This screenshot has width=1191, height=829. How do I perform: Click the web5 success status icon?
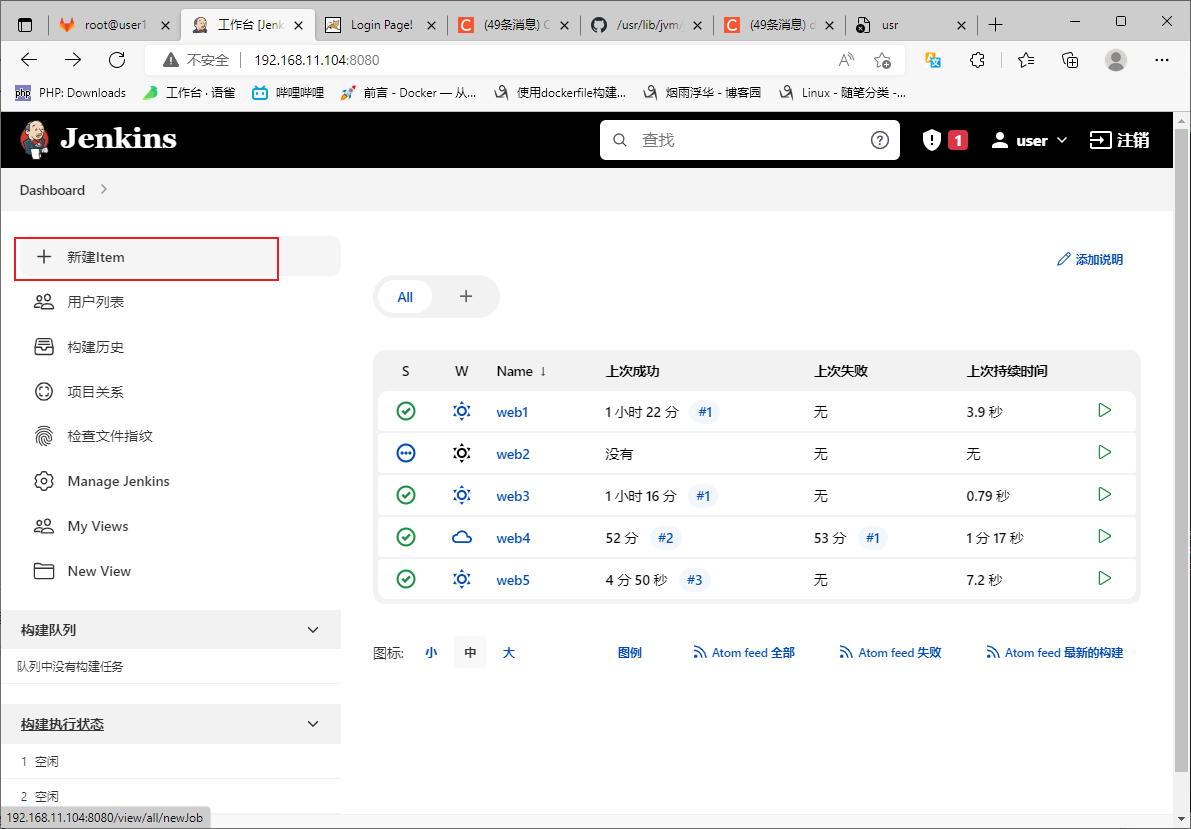(406, 579)
